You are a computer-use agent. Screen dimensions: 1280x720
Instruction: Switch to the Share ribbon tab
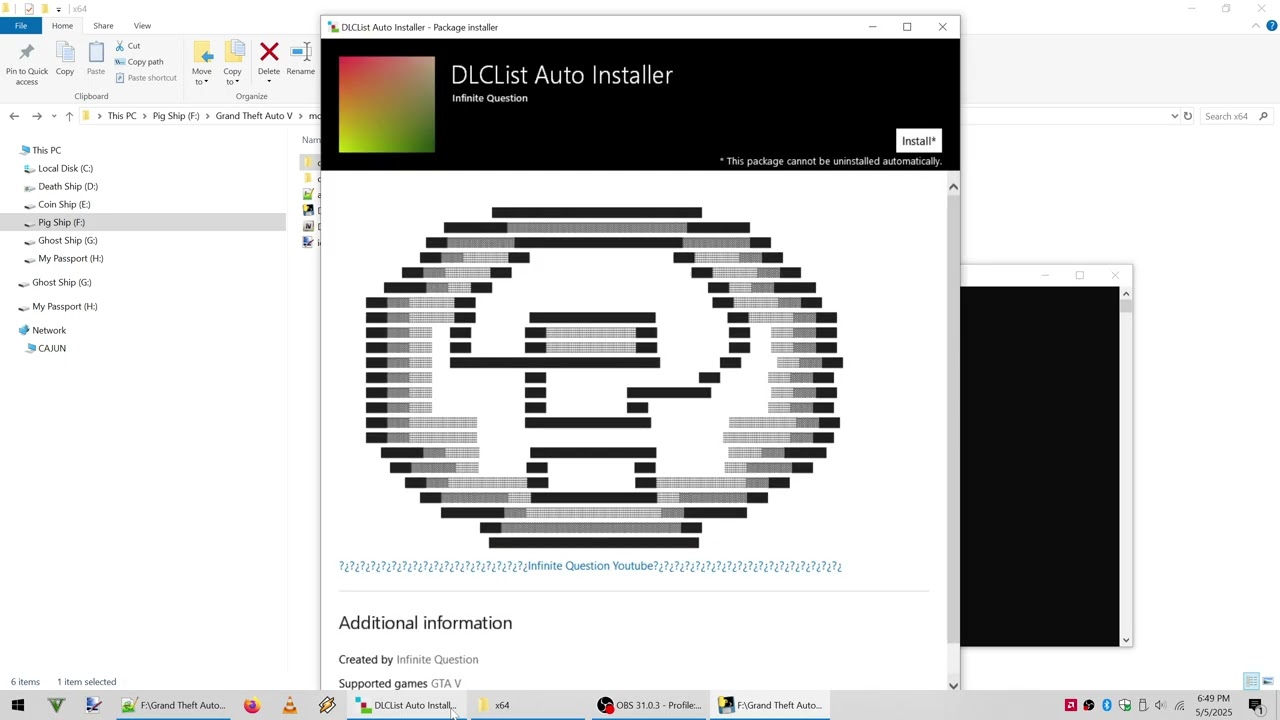coord(102,26)
